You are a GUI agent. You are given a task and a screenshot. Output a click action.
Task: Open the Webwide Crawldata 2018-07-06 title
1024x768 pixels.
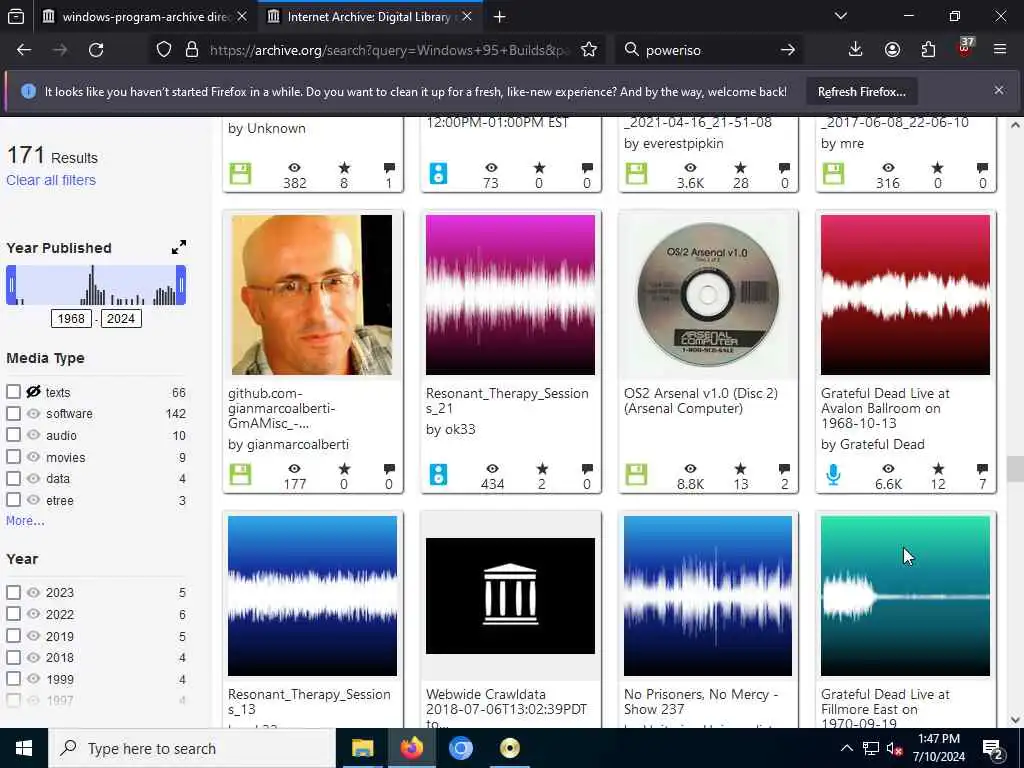point(506,710)
